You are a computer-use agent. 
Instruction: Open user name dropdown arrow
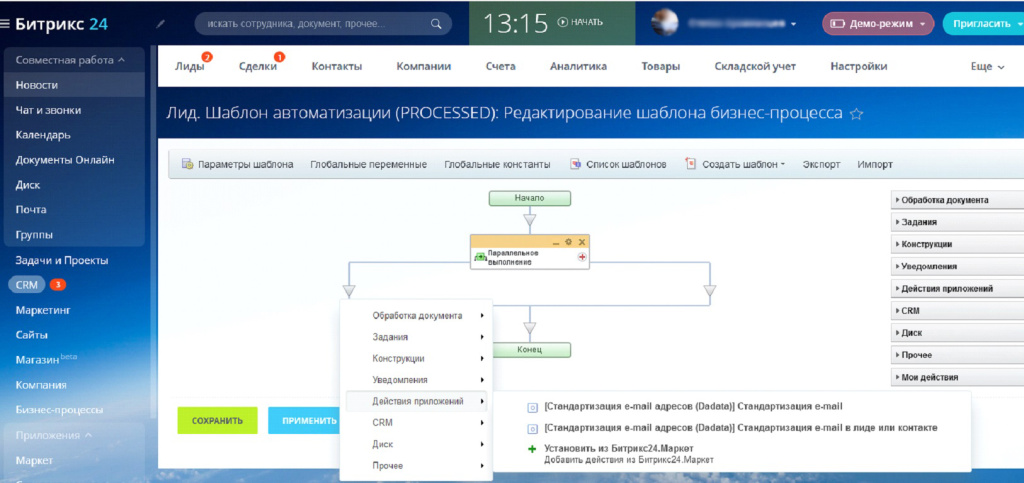coord(793,24)
